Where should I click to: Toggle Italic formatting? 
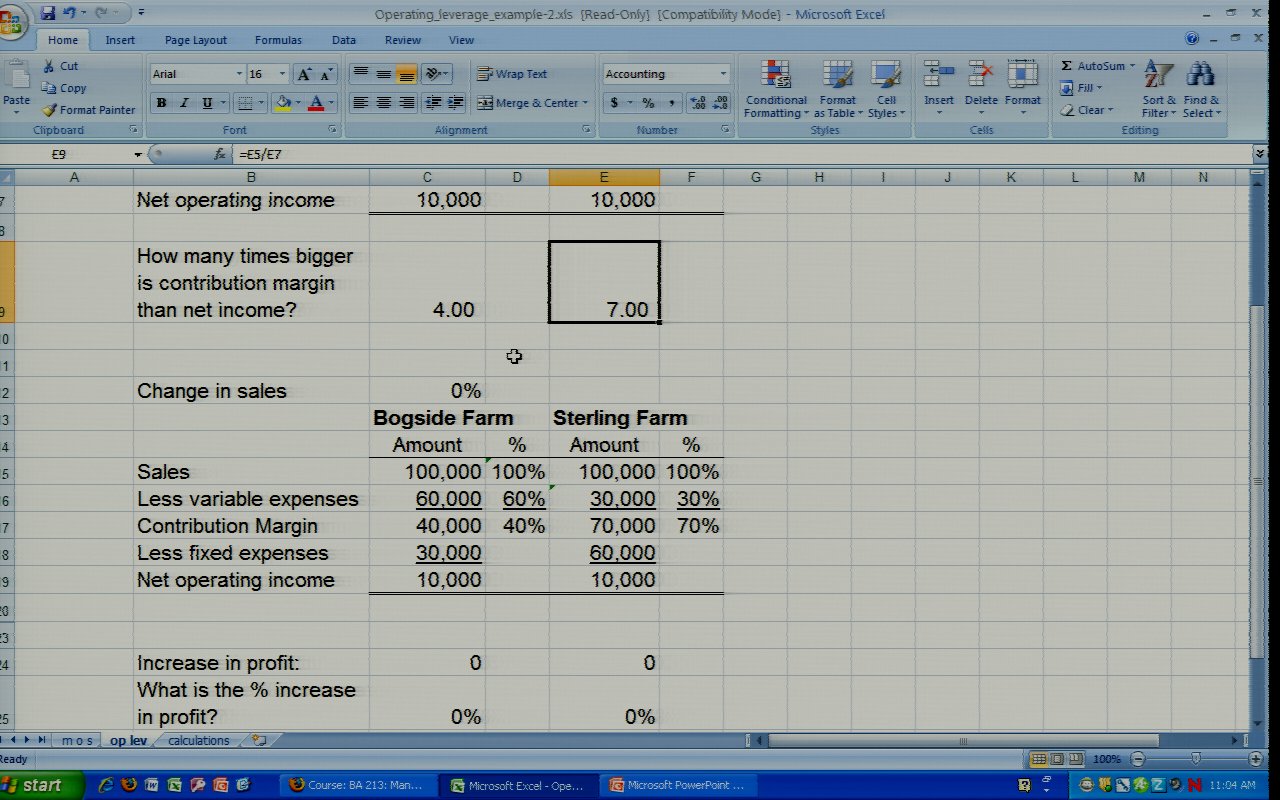(184, 103)
